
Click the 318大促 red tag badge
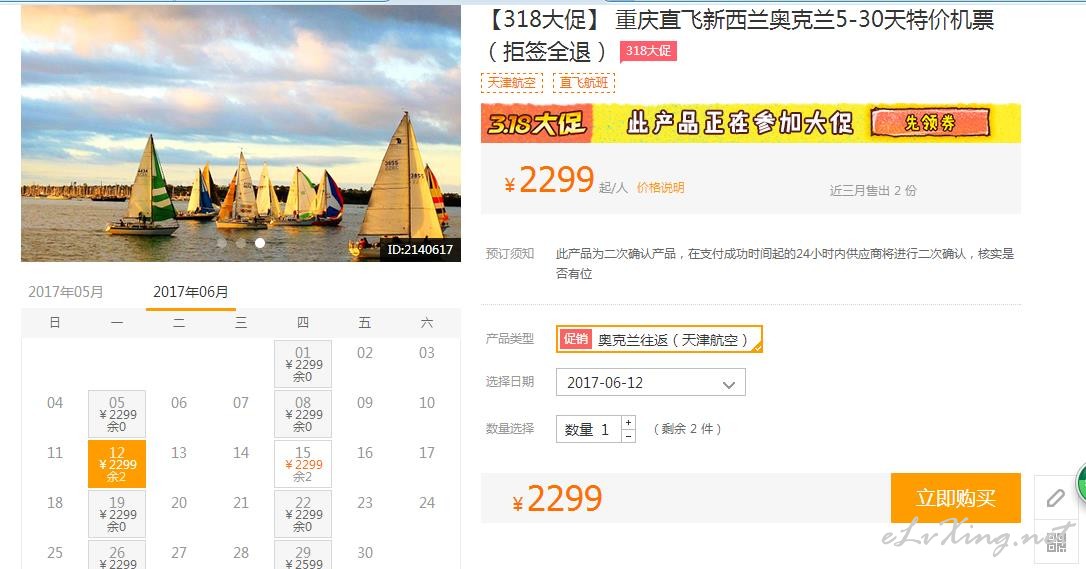point(648,51)
